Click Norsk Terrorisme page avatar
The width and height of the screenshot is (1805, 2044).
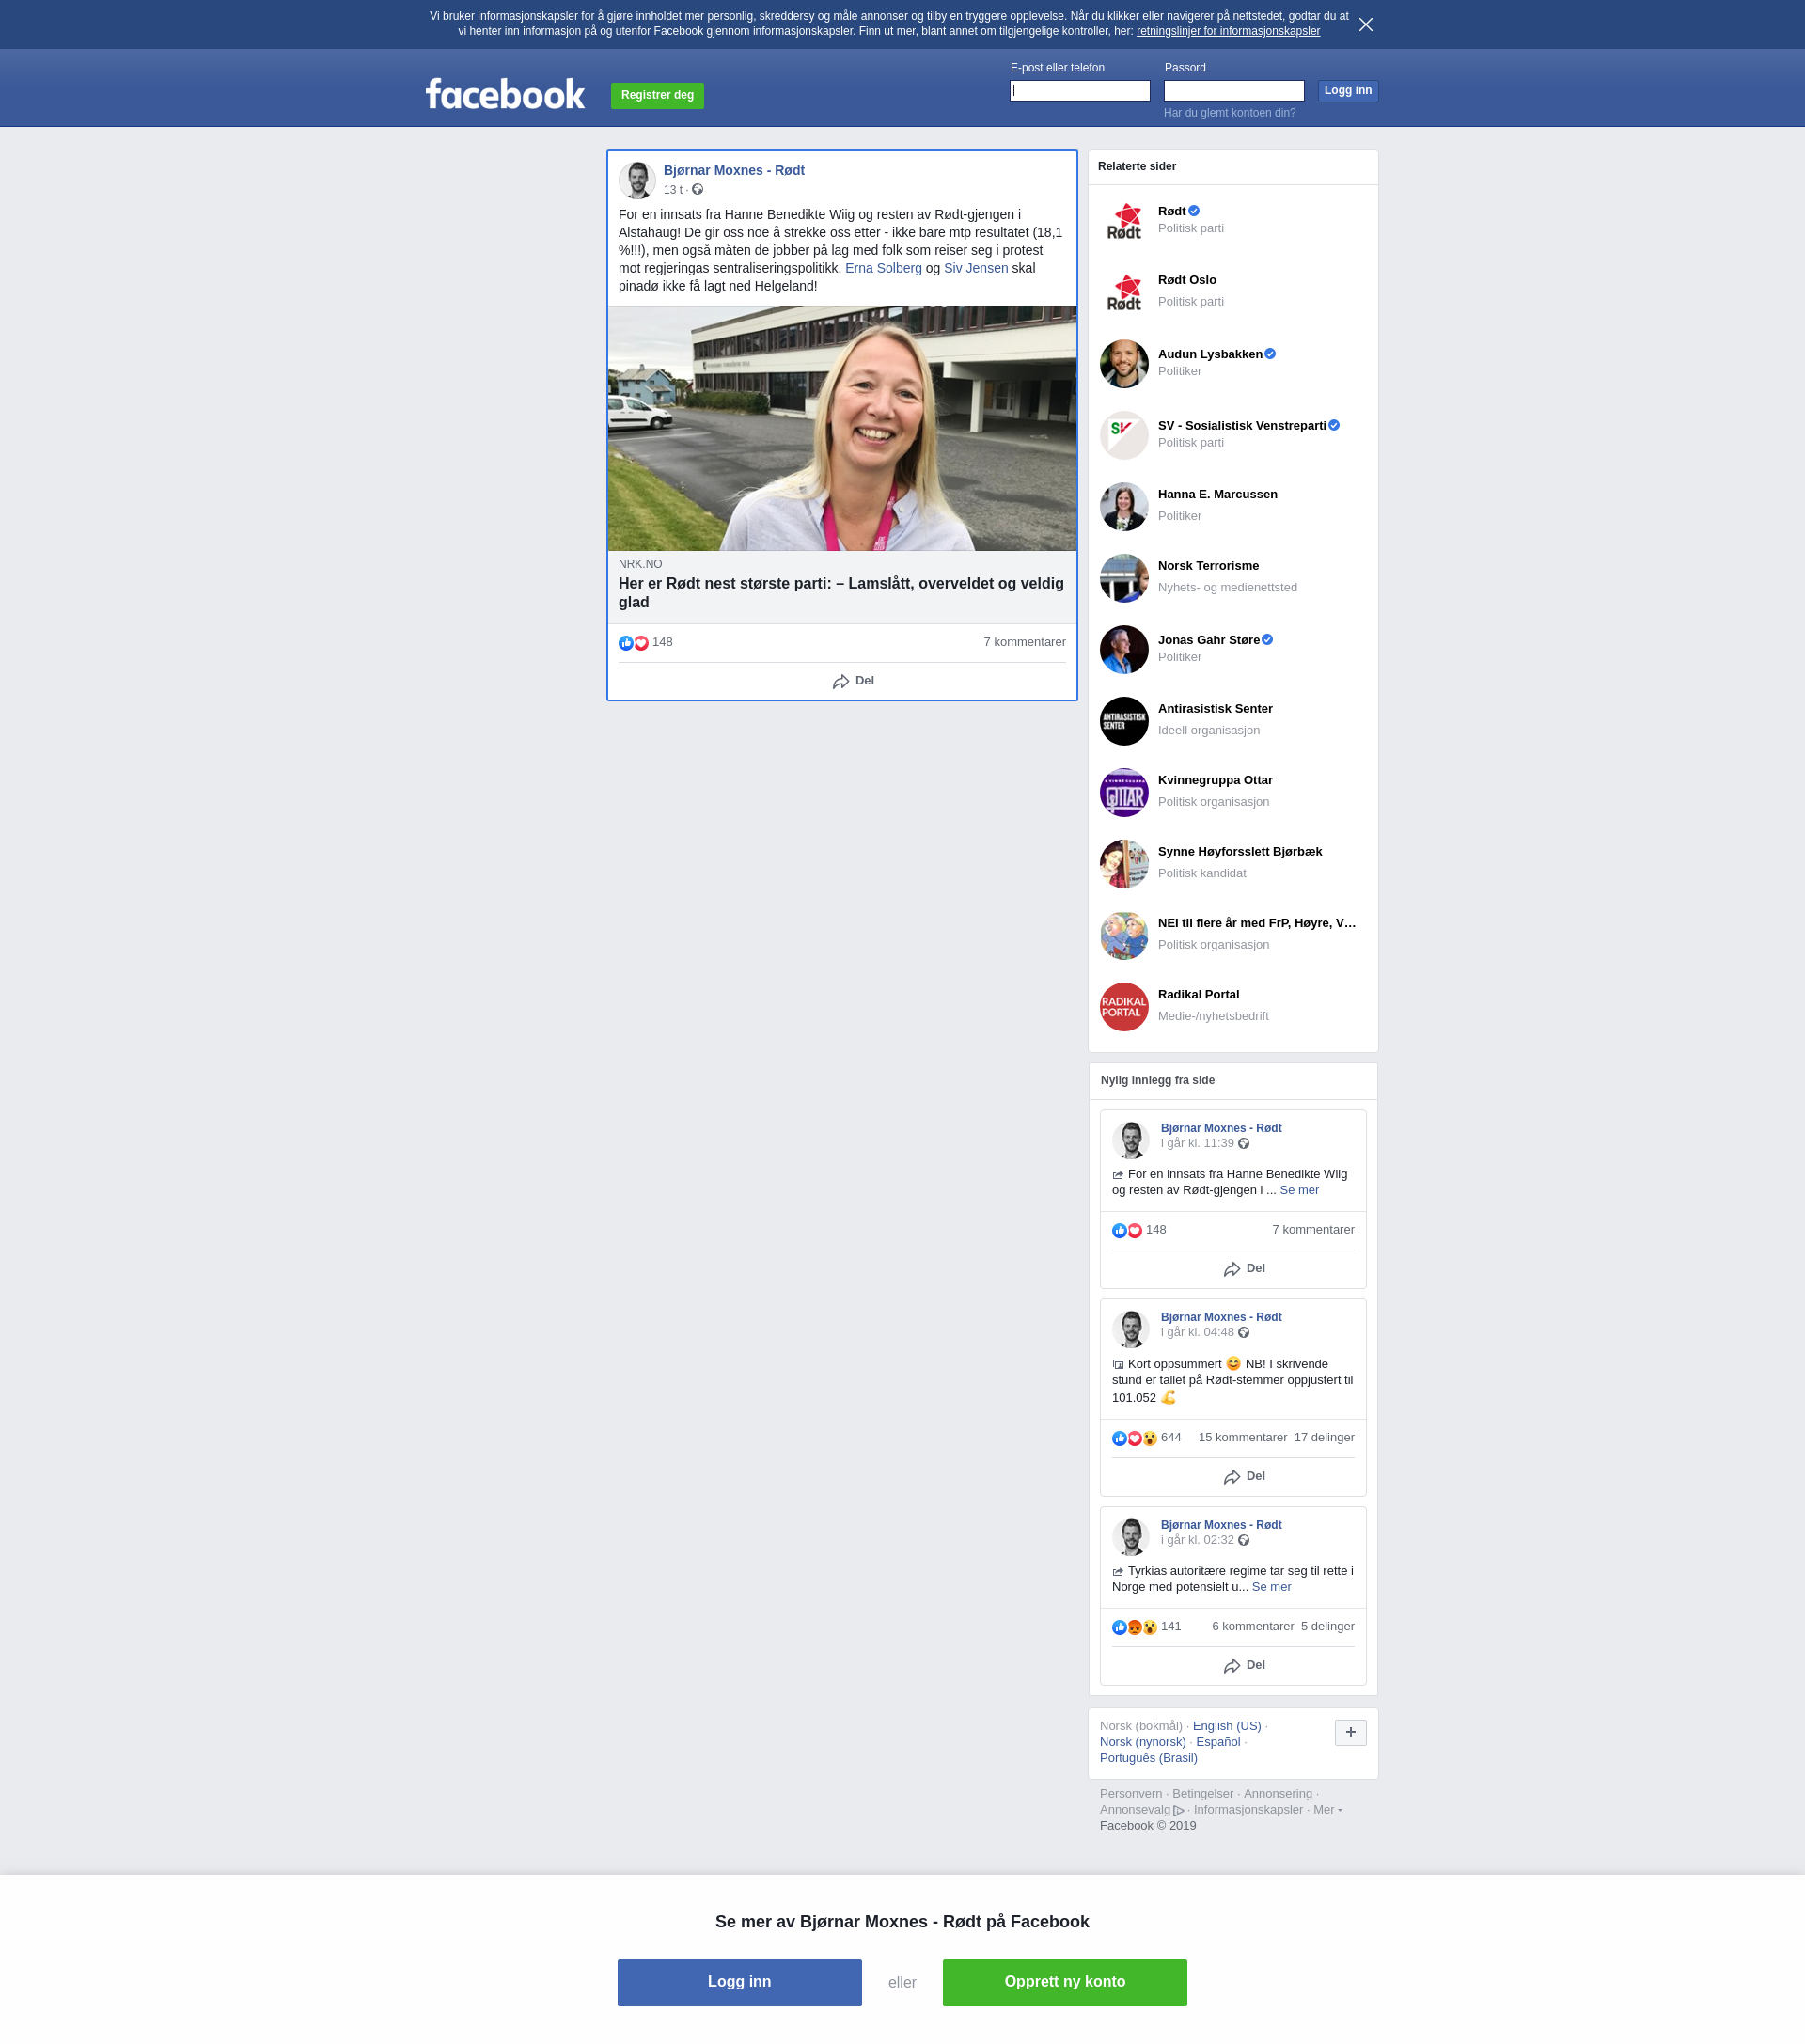pyautogui.click(x=1124, y=578)
